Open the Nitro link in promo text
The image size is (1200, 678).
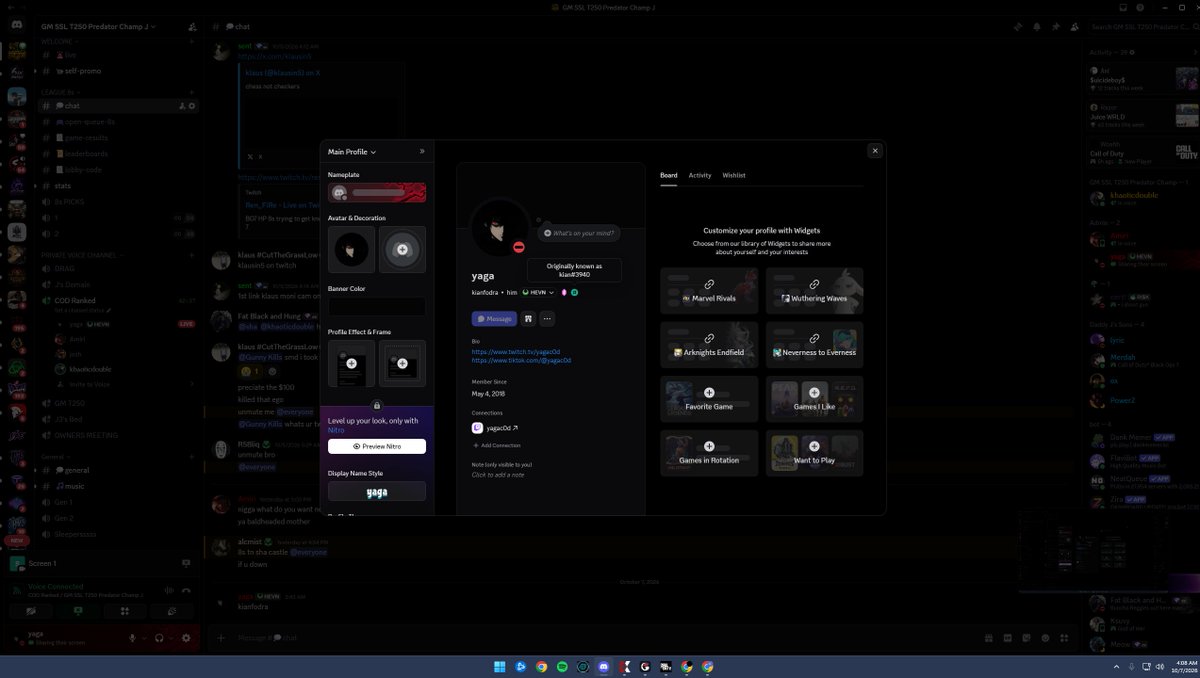point(336,430)
